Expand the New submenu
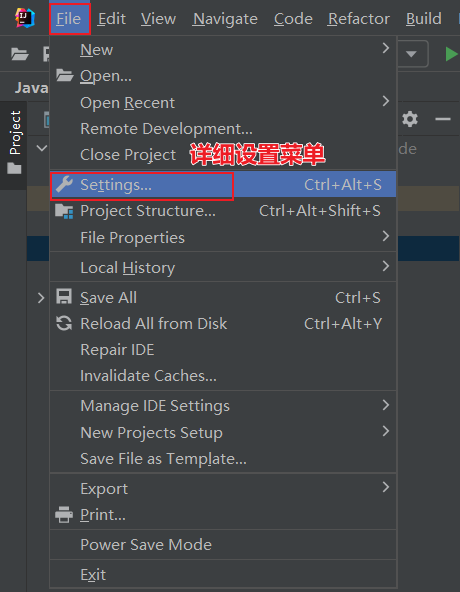This screenshot has width=460, height=592. coord(223,49)
